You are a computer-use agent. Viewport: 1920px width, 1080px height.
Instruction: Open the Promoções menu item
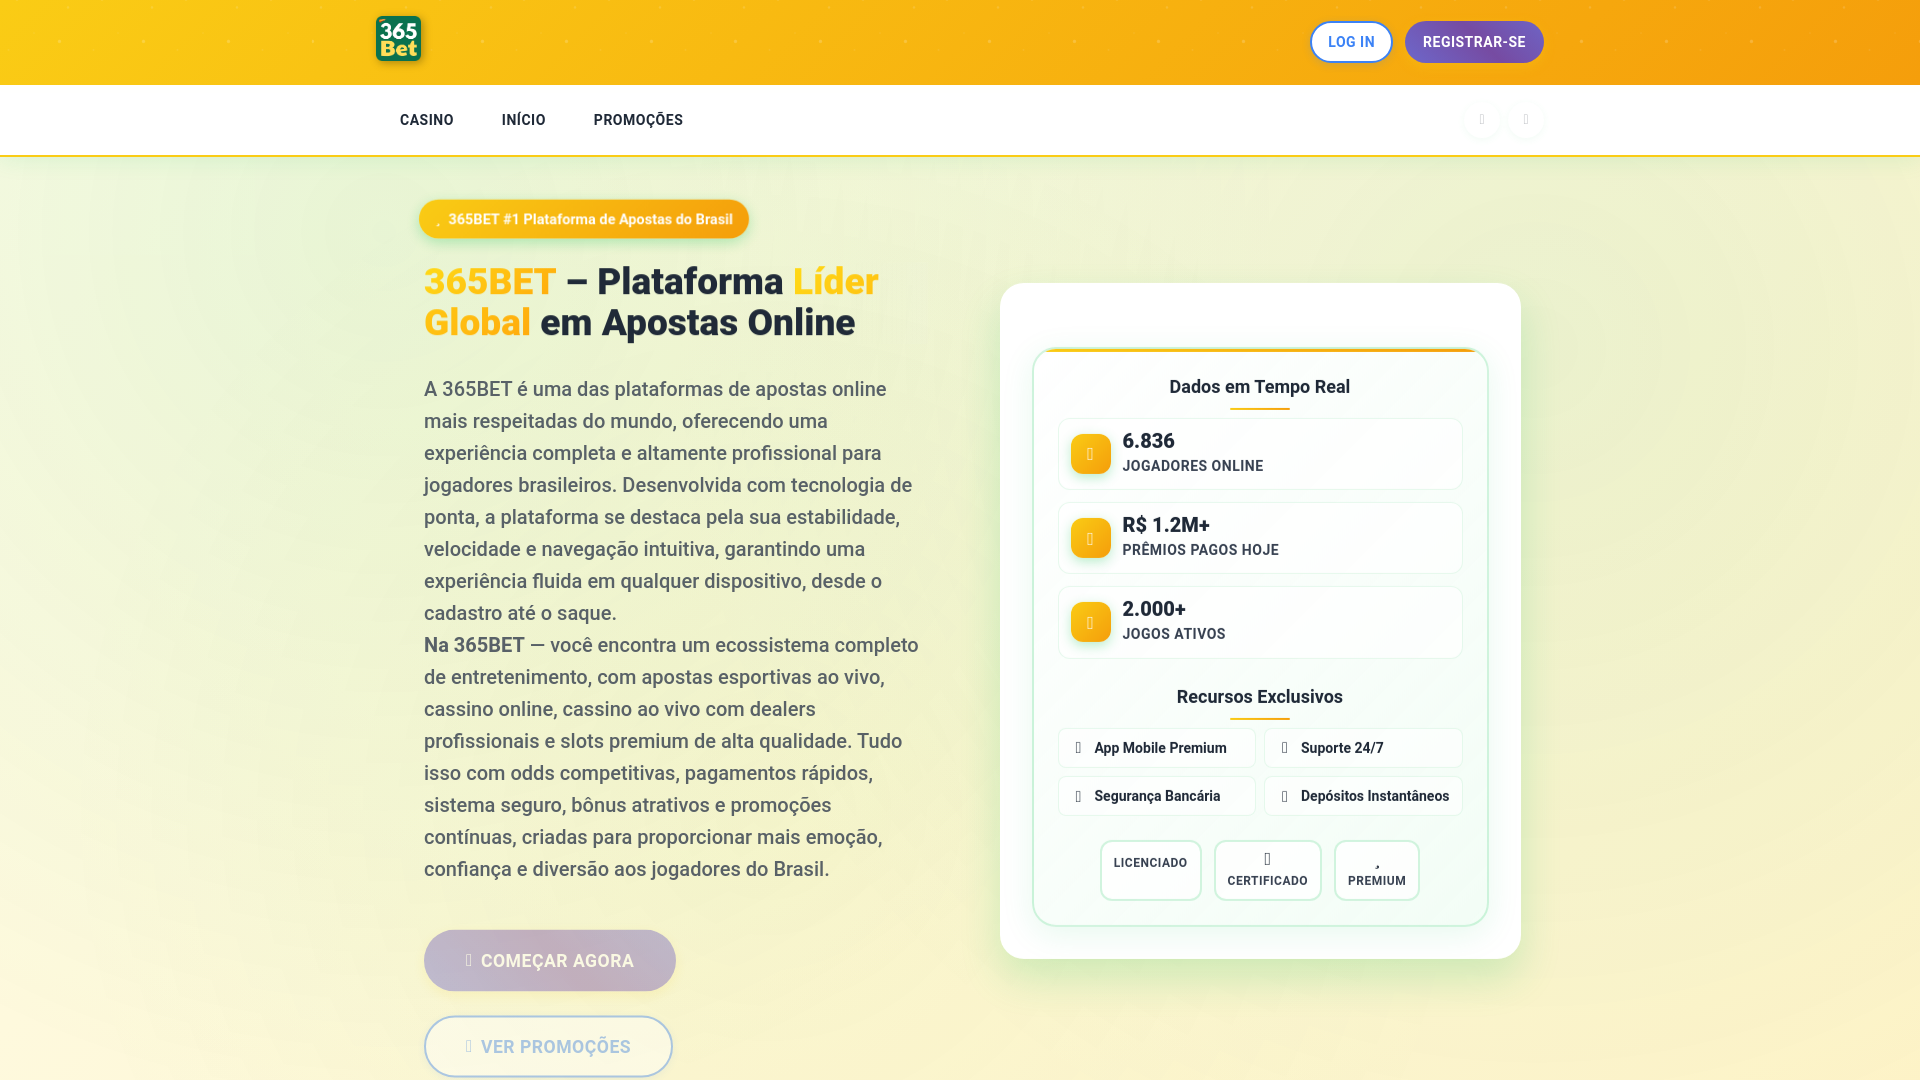(638, 120)
